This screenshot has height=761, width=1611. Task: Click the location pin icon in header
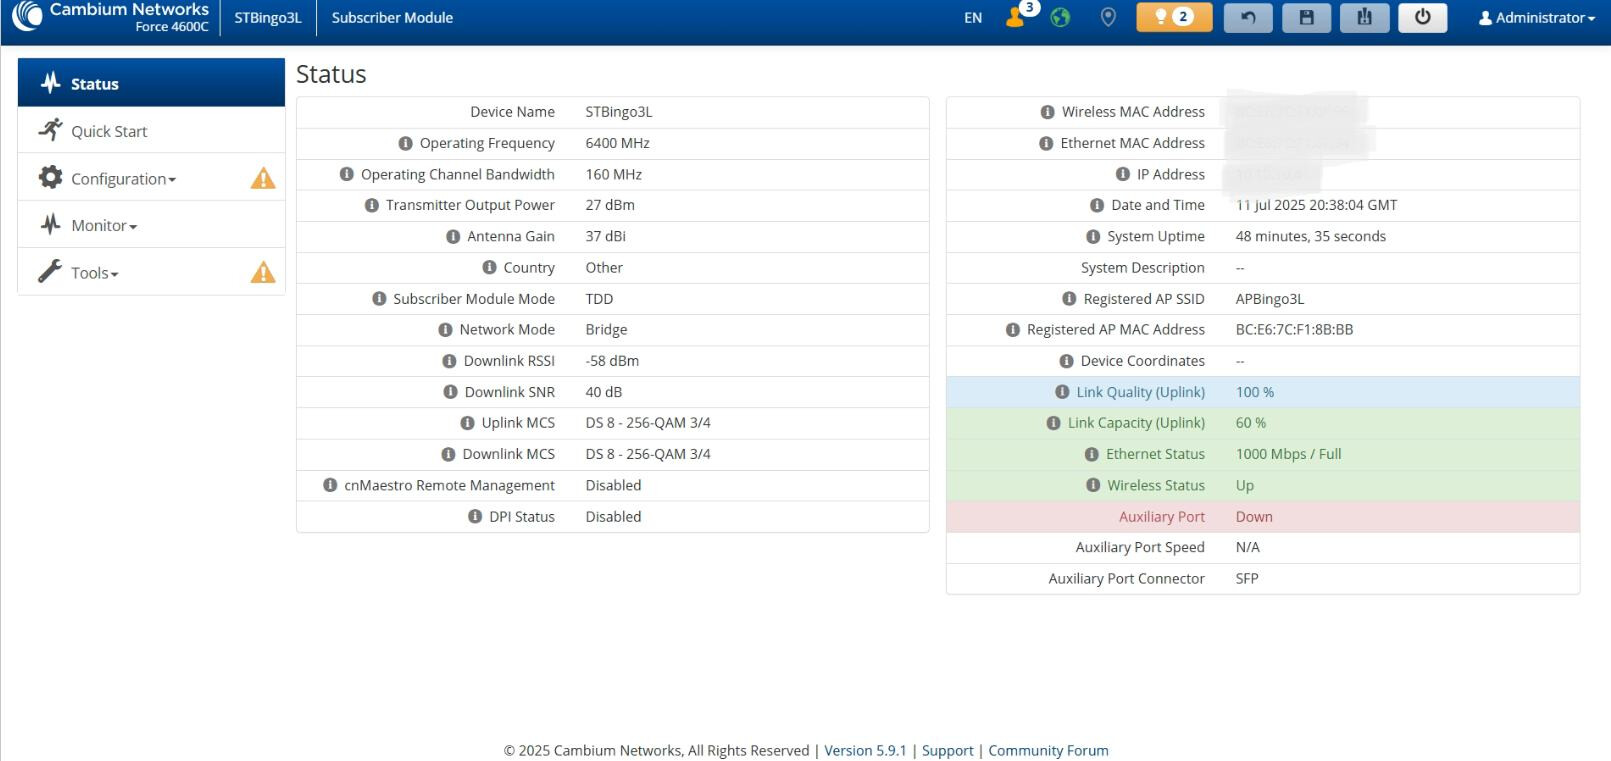(1107, 17)
